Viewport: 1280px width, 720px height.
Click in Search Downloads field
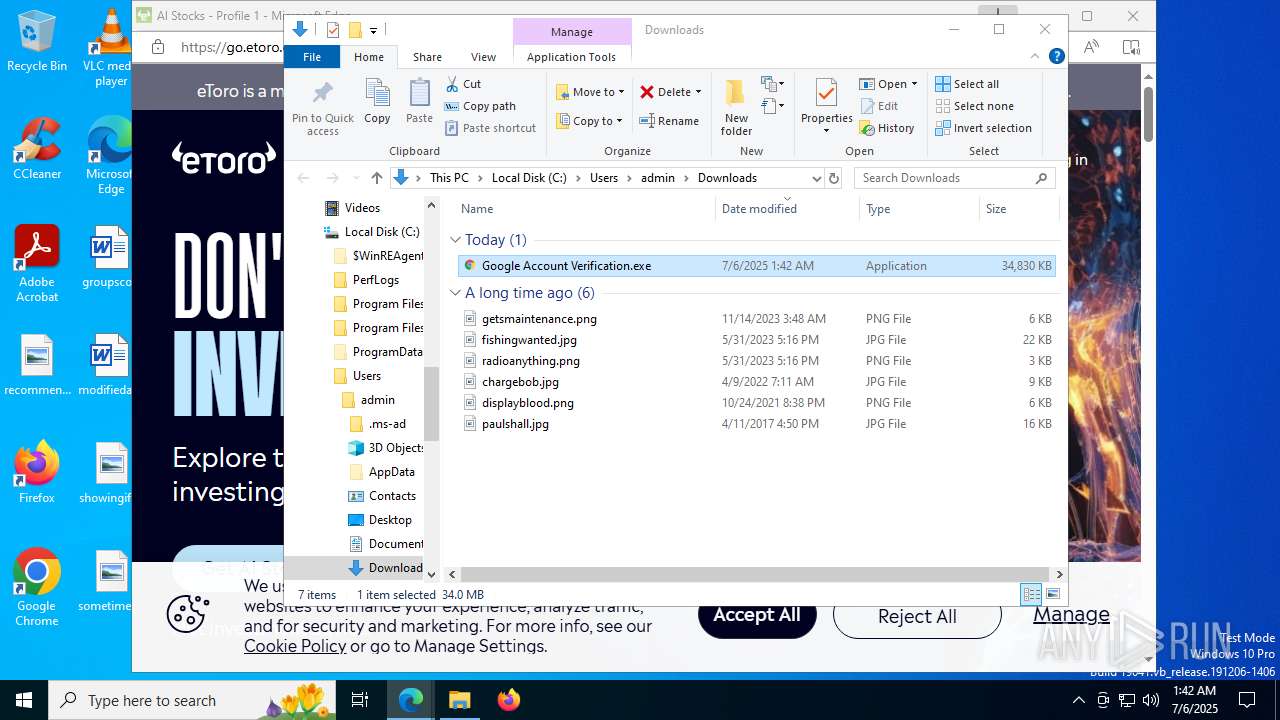point(946,178)
